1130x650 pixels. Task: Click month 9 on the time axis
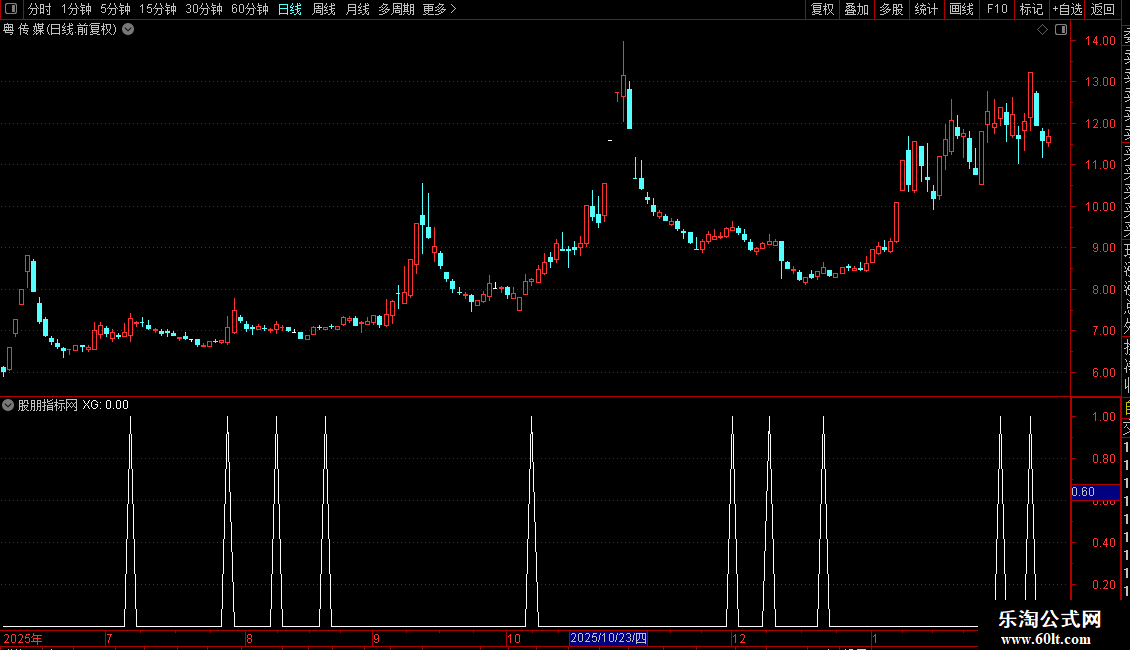[376, 638]
